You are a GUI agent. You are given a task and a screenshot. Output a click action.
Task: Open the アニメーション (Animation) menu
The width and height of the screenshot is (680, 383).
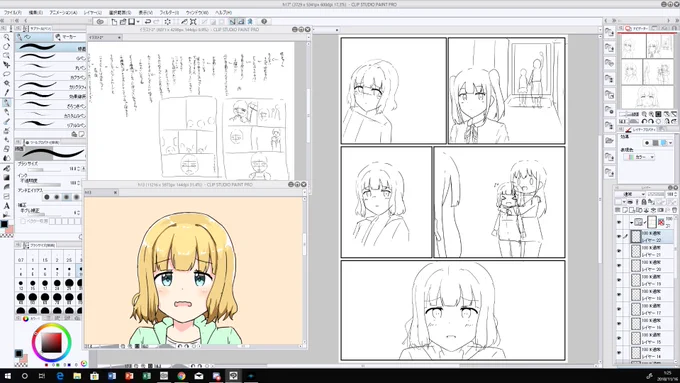click(x=63, y=13)
